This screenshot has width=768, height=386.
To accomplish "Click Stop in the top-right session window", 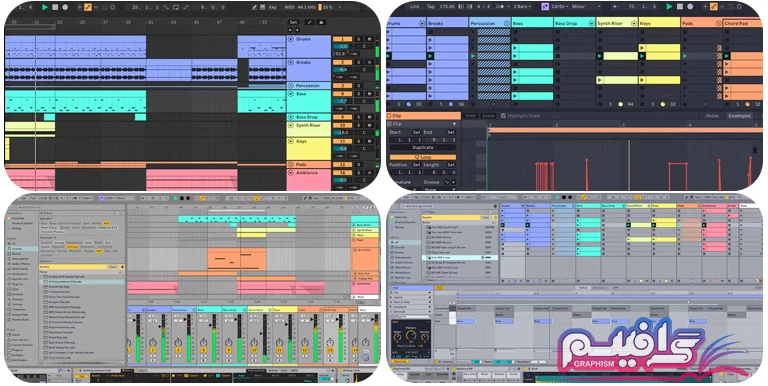I will (x=680, y=6).
